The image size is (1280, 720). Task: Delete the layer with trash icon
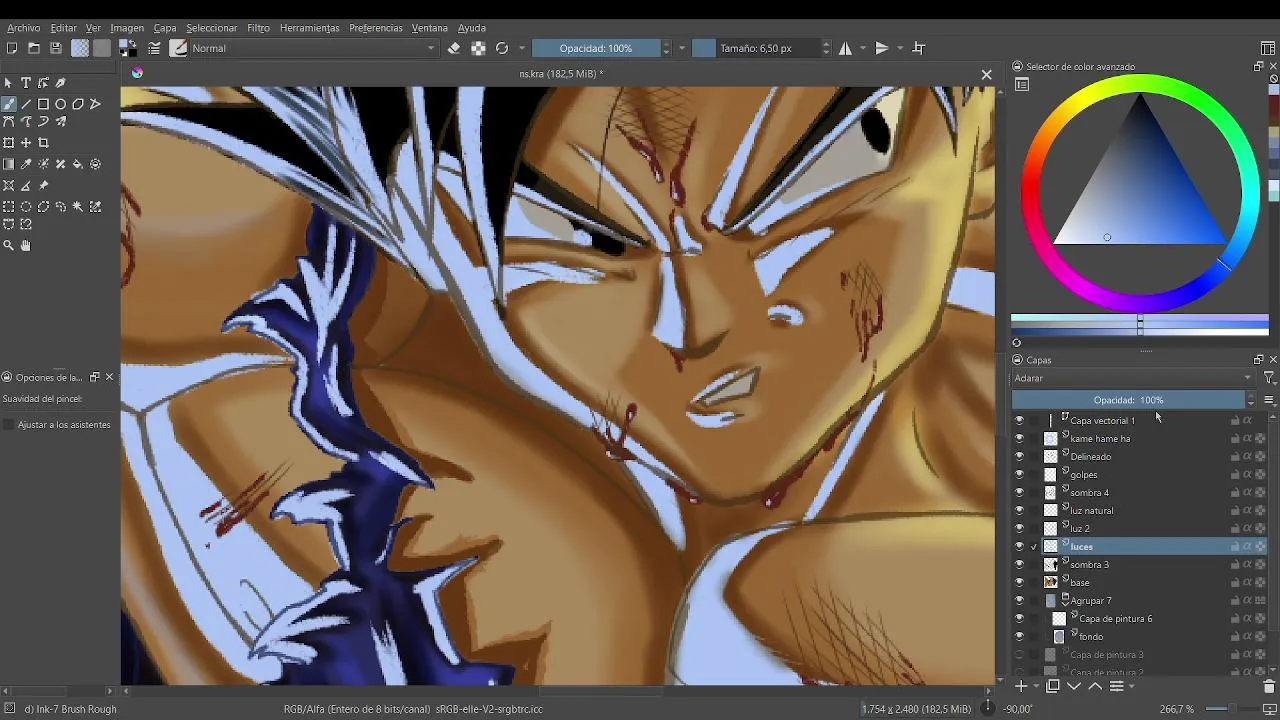(1269, 686)
